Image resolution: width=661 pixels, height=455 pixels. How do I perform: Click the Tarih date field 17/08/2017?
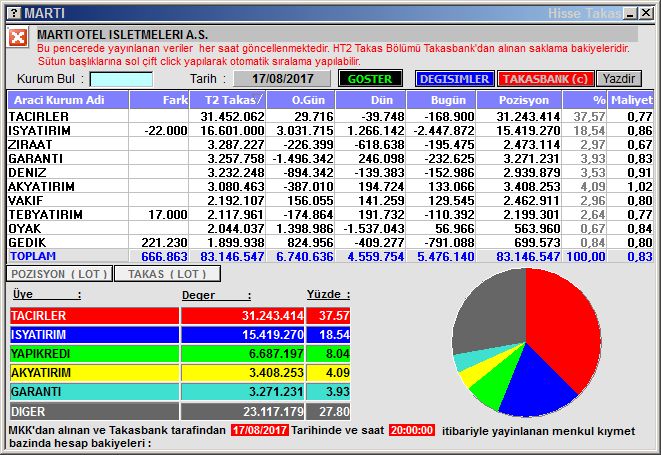pos(282,79)
